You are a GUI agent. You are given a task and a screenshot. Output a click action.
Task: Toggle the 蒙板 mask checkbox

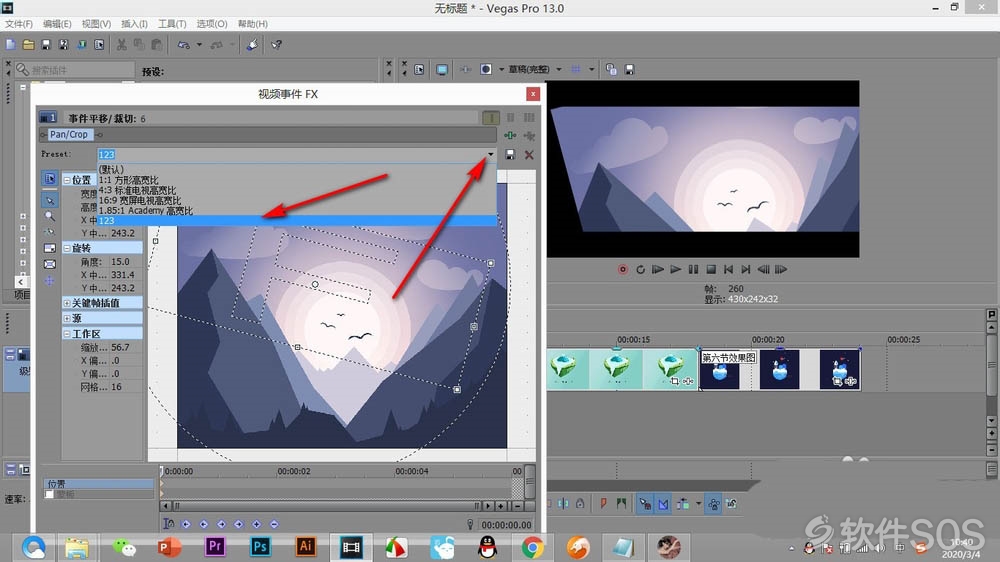tap(49, 494)
